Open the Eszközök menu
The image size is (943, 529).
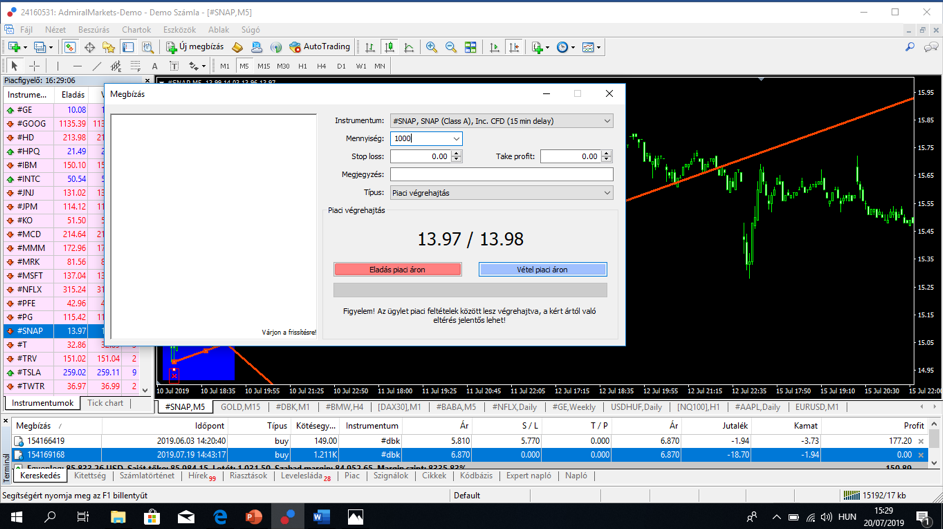pyautogui.click(x=179, y=29)
